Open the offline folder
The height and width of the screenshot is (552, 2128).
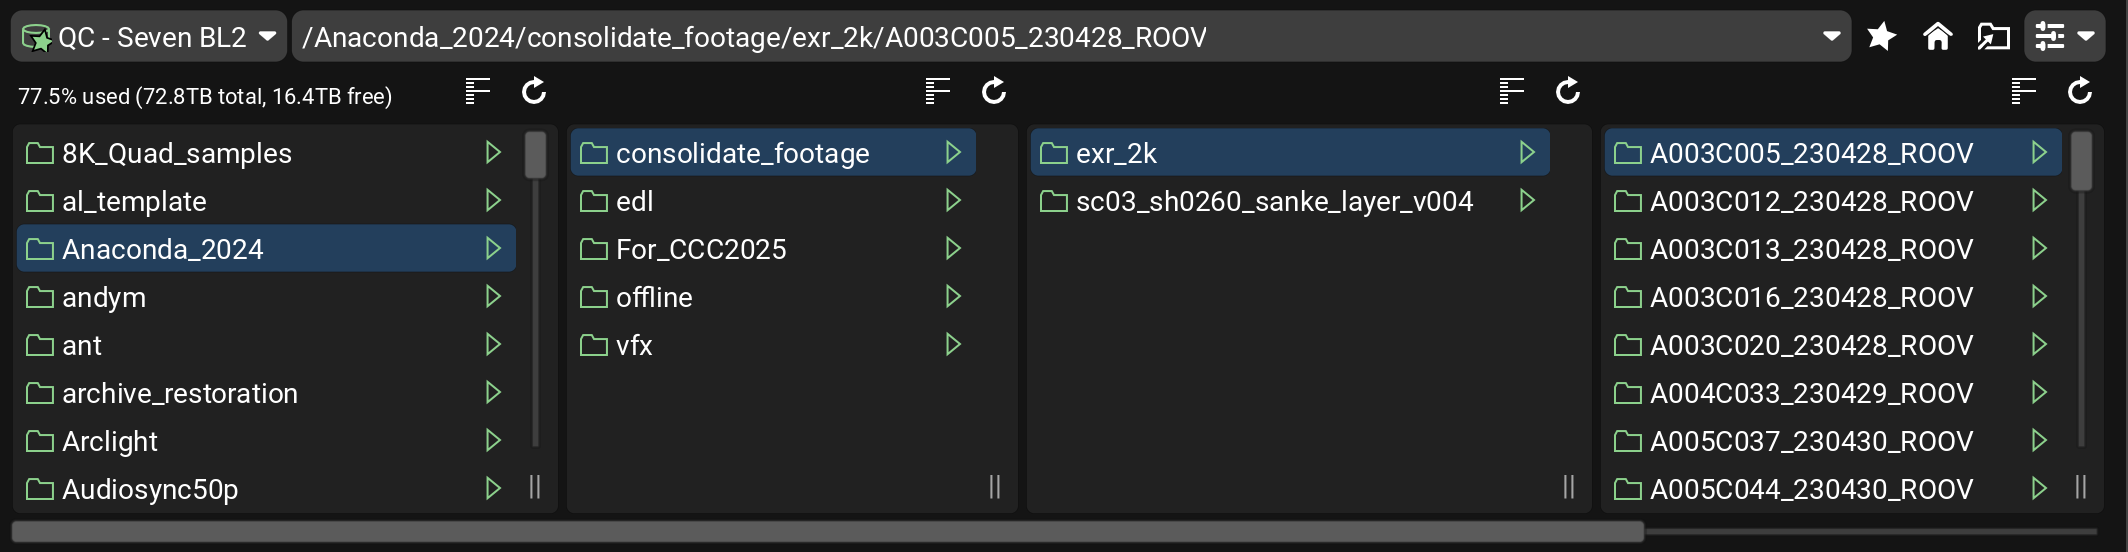point(654,298)
